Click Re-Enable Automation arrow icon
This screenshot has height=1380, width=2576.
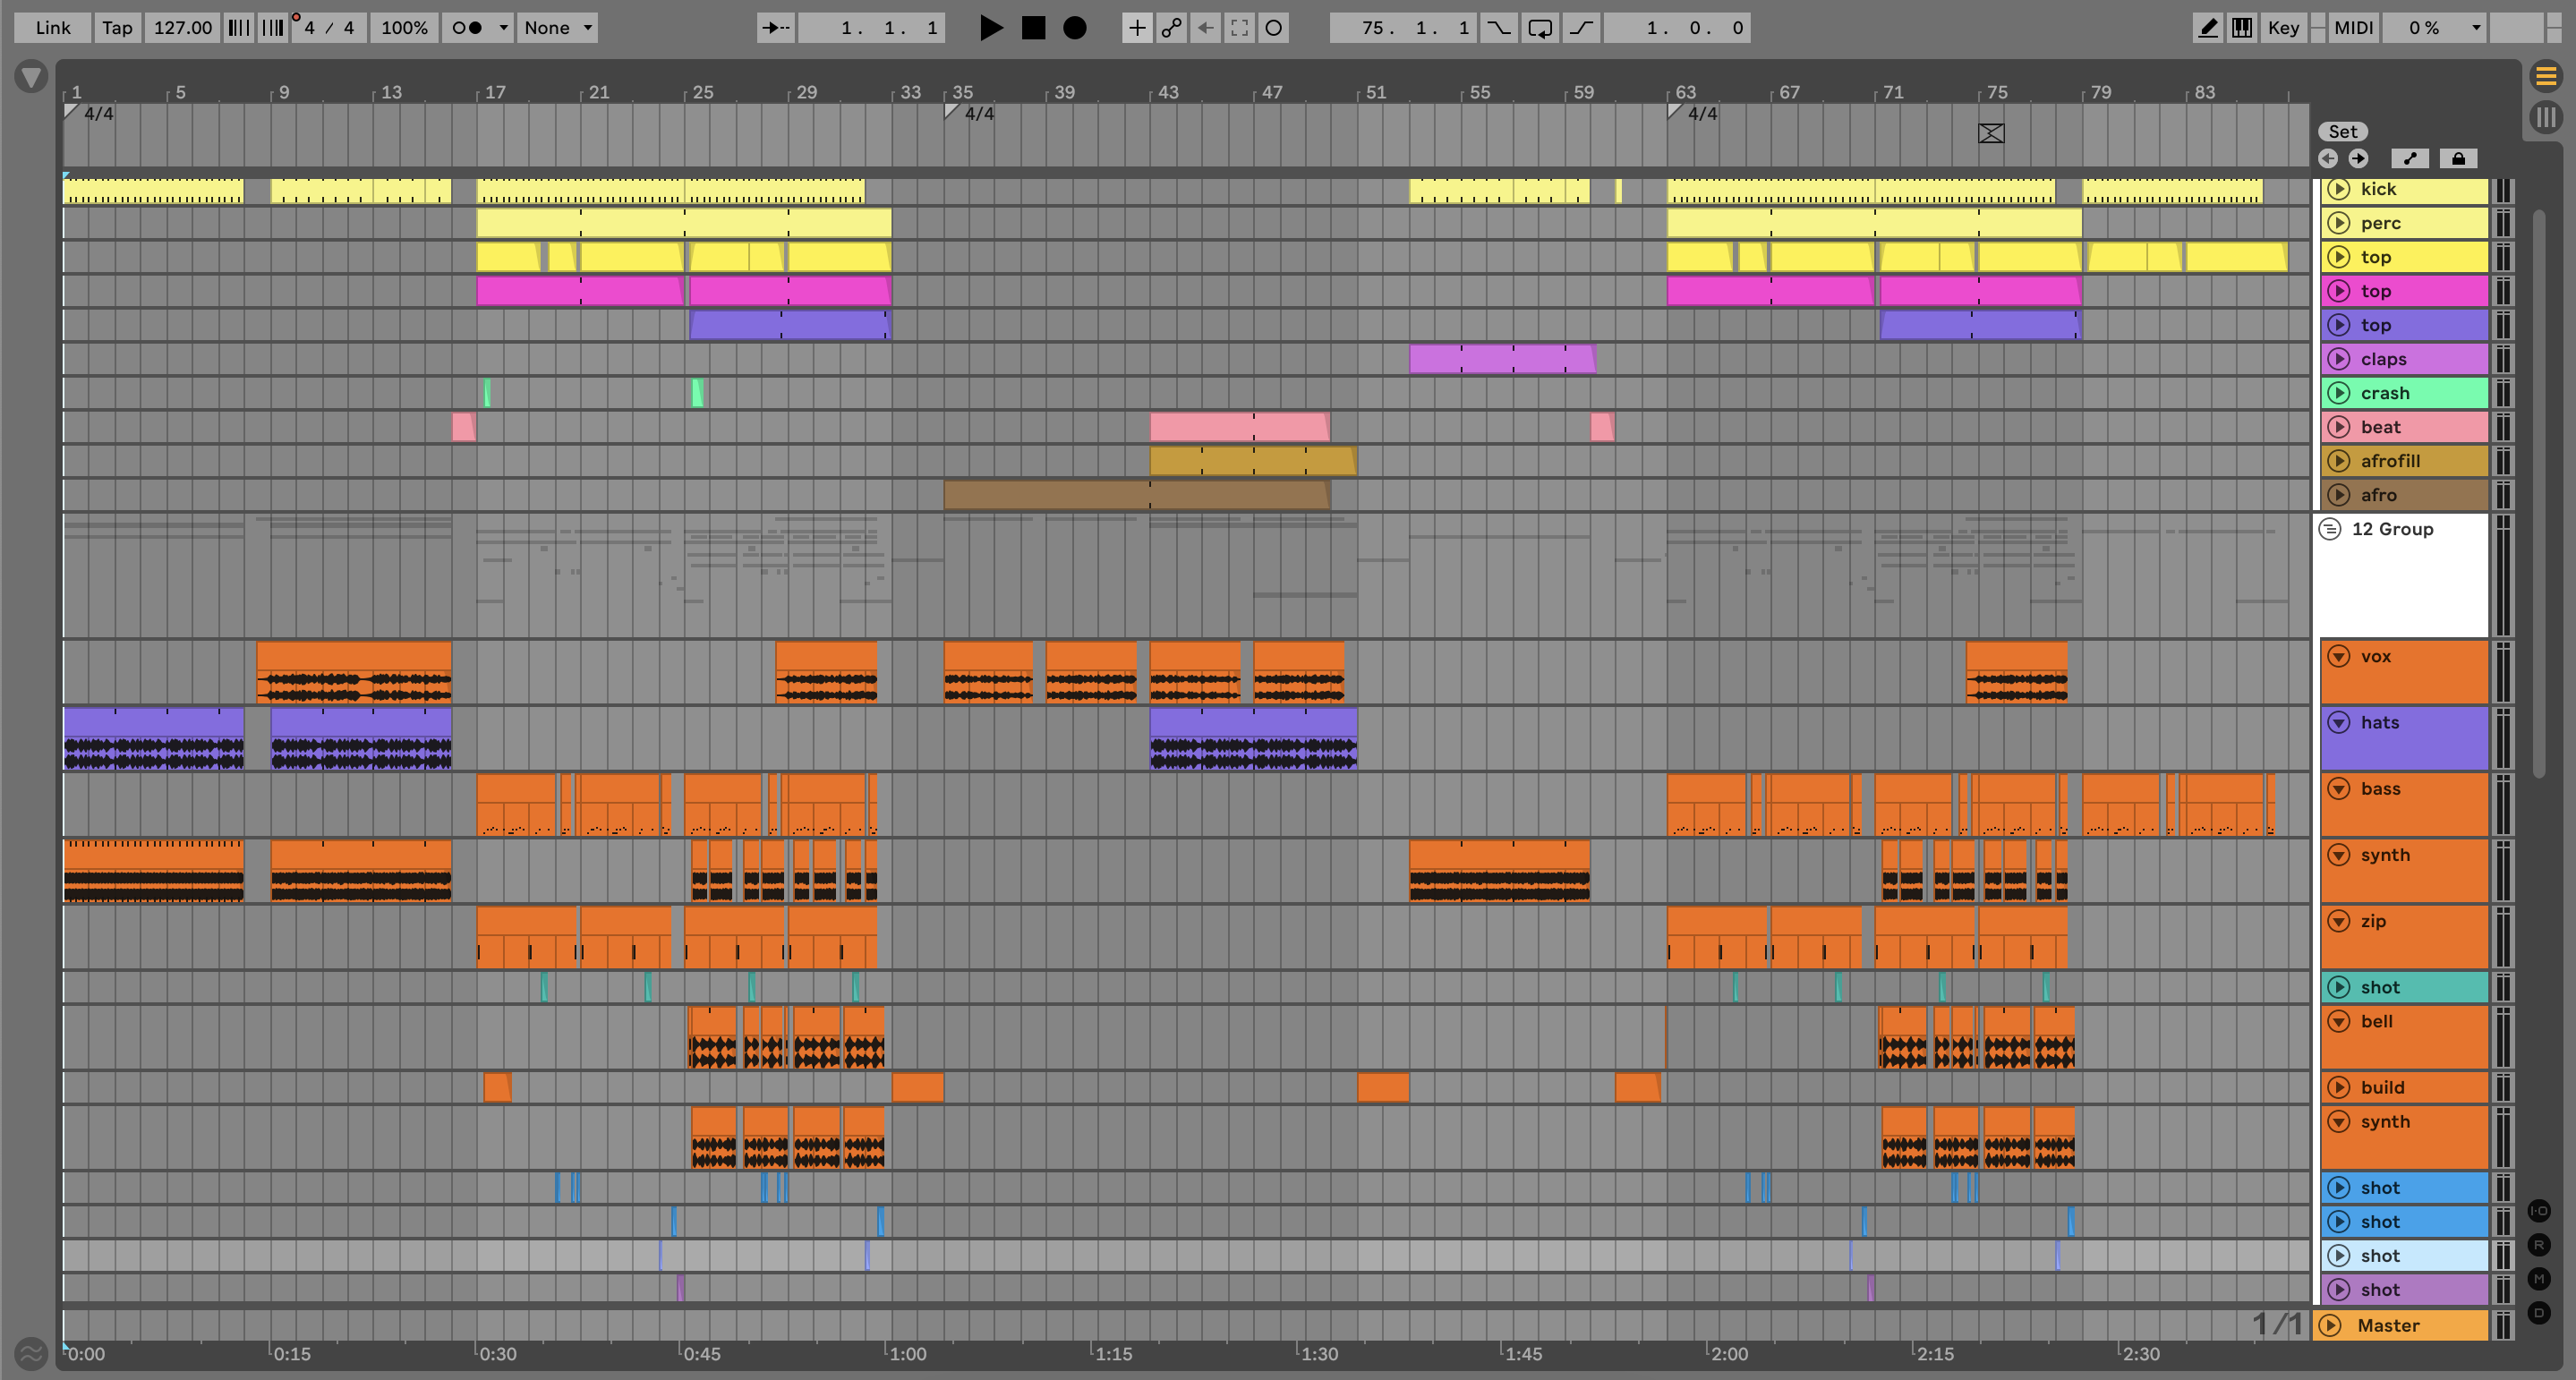point(1205,28)
